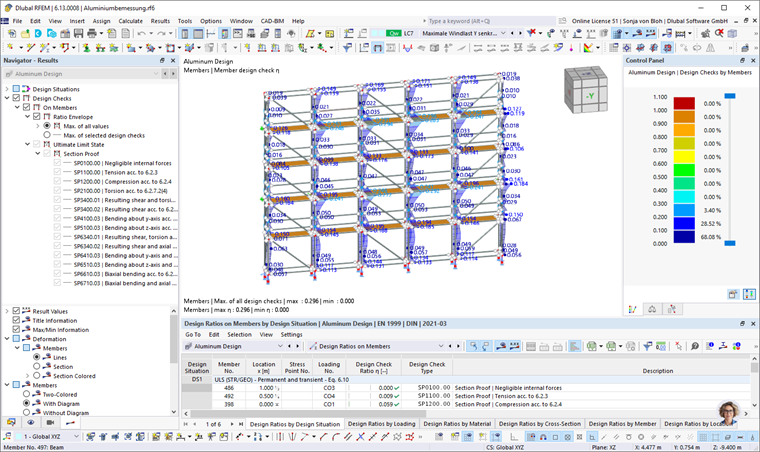Click the red color swatch in legend
This screenshot has width=760, height=452.
pos(683,103)
